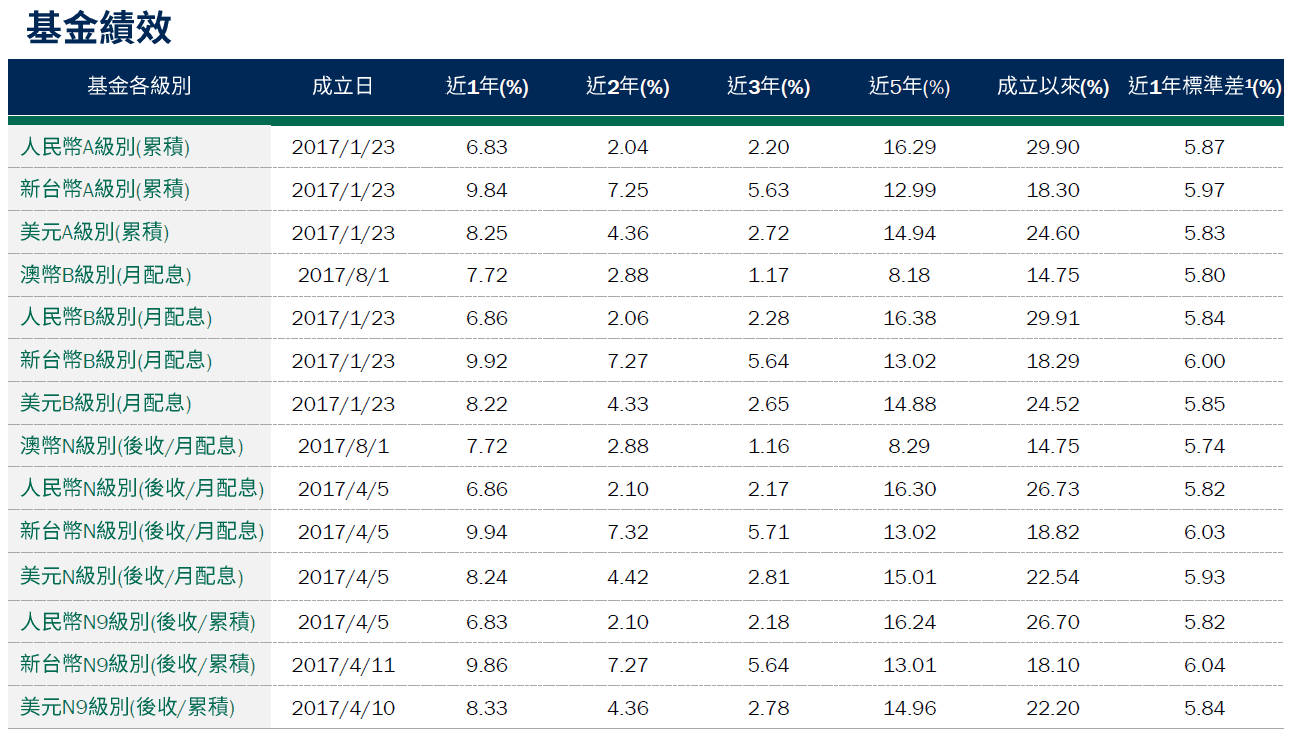The image size is (1290, 735).
Task: Click the 近1年(%) column header
Action: [487, 87]
